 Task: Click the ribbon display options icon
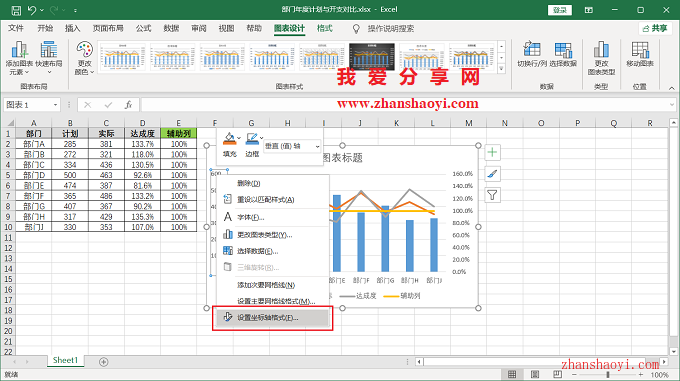[x=588, y=10]
